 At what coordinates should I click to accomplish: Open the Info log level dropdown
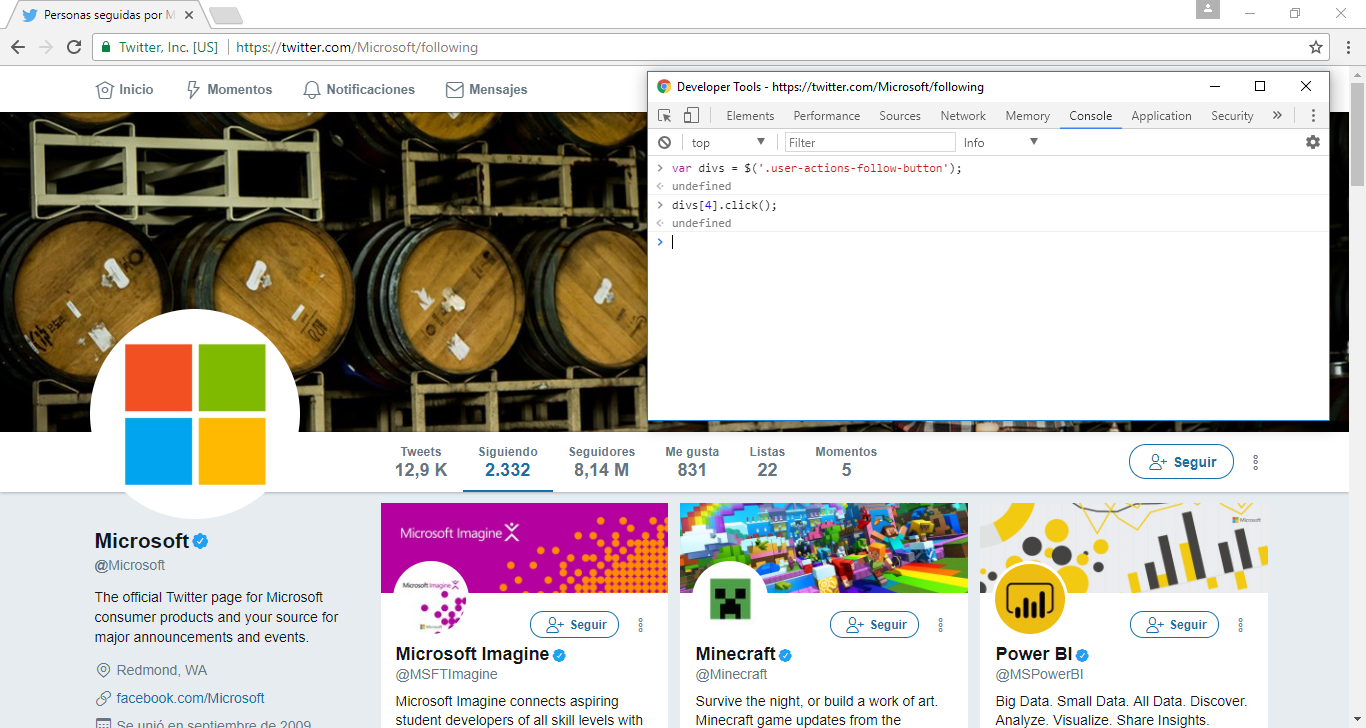click(1000, 143)
